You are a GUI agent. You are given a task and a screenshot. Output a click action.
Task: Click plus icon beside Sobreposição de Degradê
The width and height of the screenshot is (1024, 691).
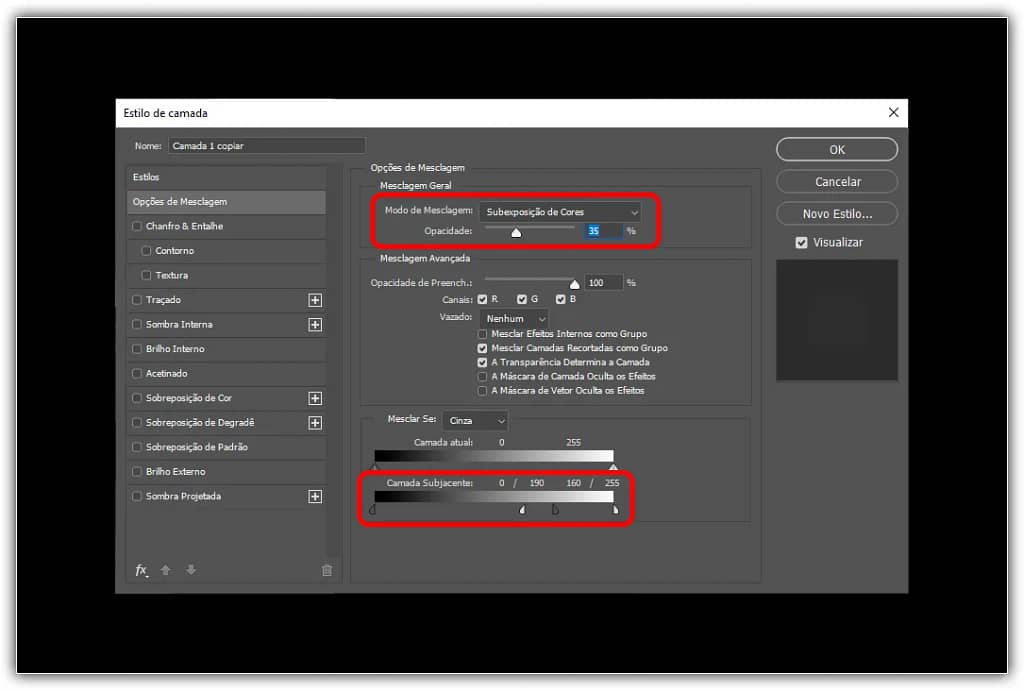[315, 423]
